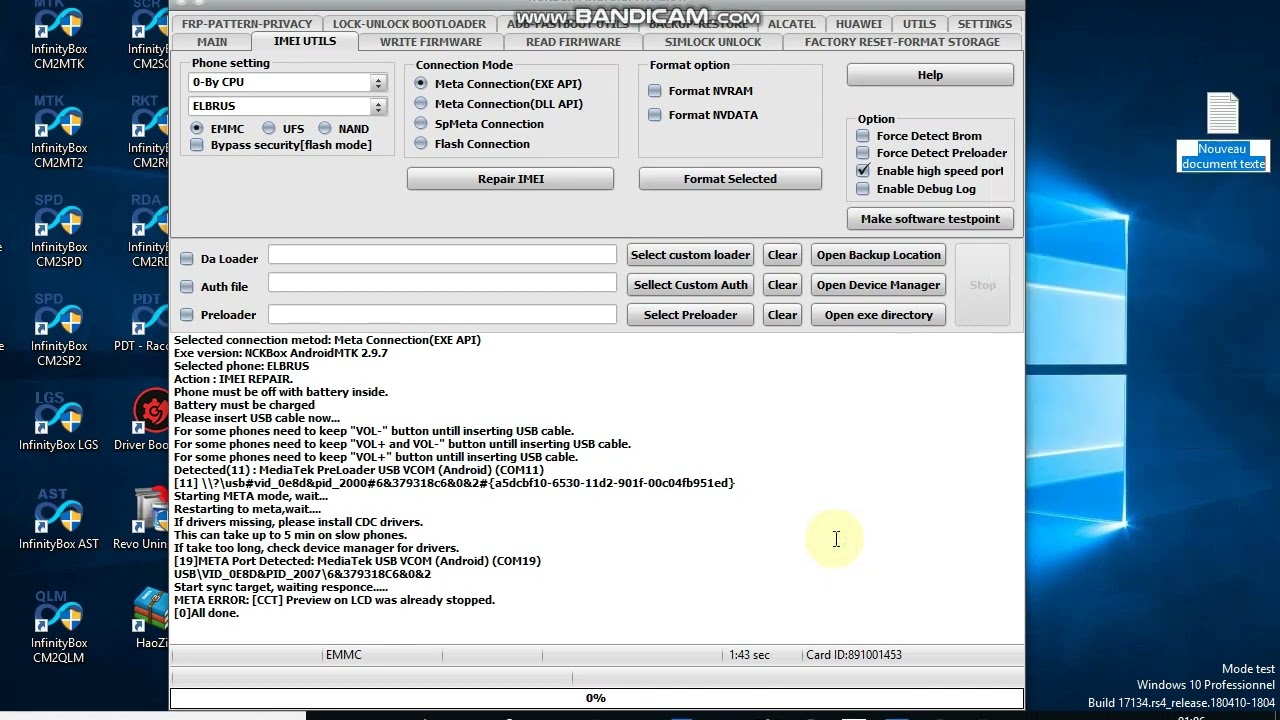Choose UFS storage type
1280x720 pixels.
(269, 129)
